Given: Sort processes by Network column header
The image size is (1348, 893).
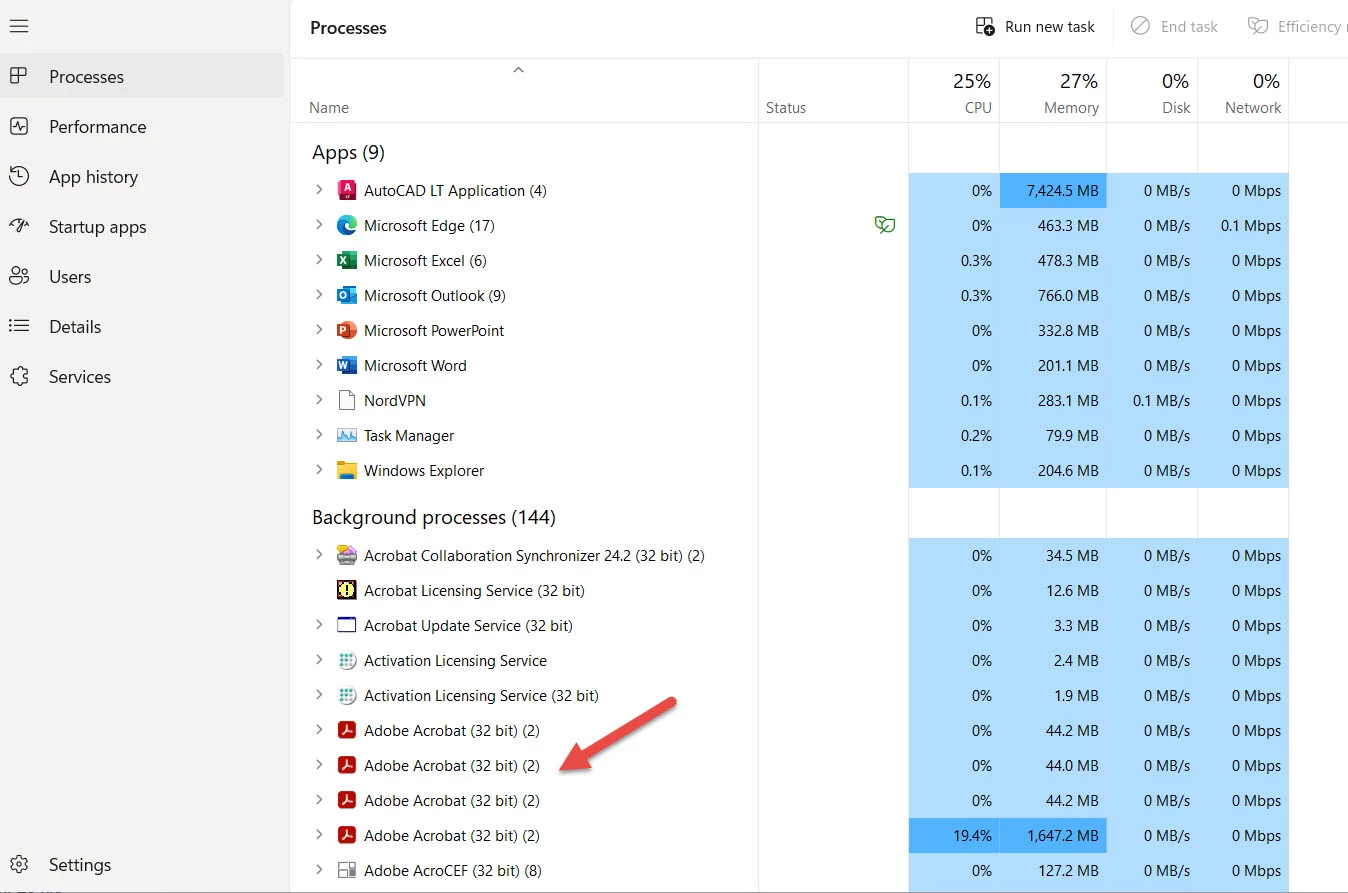Looking at the screenshot, I should (1243, 91).
